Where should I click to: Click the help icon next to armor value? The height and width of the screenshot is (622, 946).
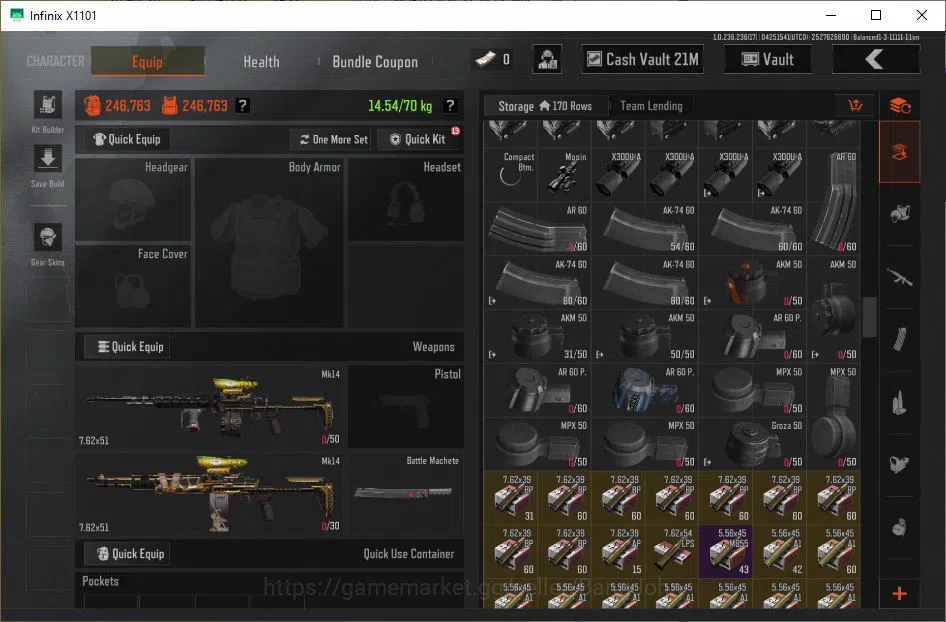point(243,106)
